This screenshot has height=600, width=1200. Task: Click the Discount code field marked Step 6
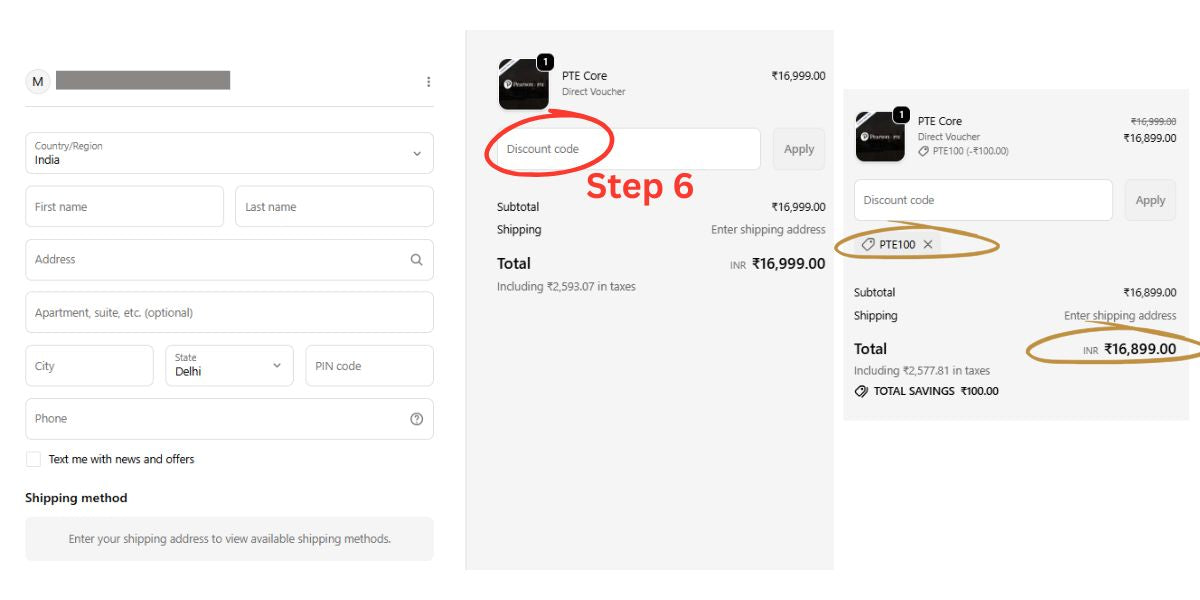point(629,149)
